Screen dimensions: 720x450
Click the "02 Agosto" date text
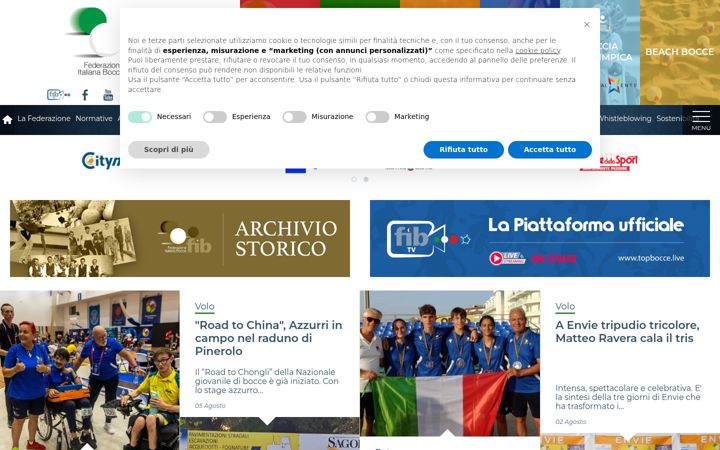pyautogui.click(x=570, y=422)
